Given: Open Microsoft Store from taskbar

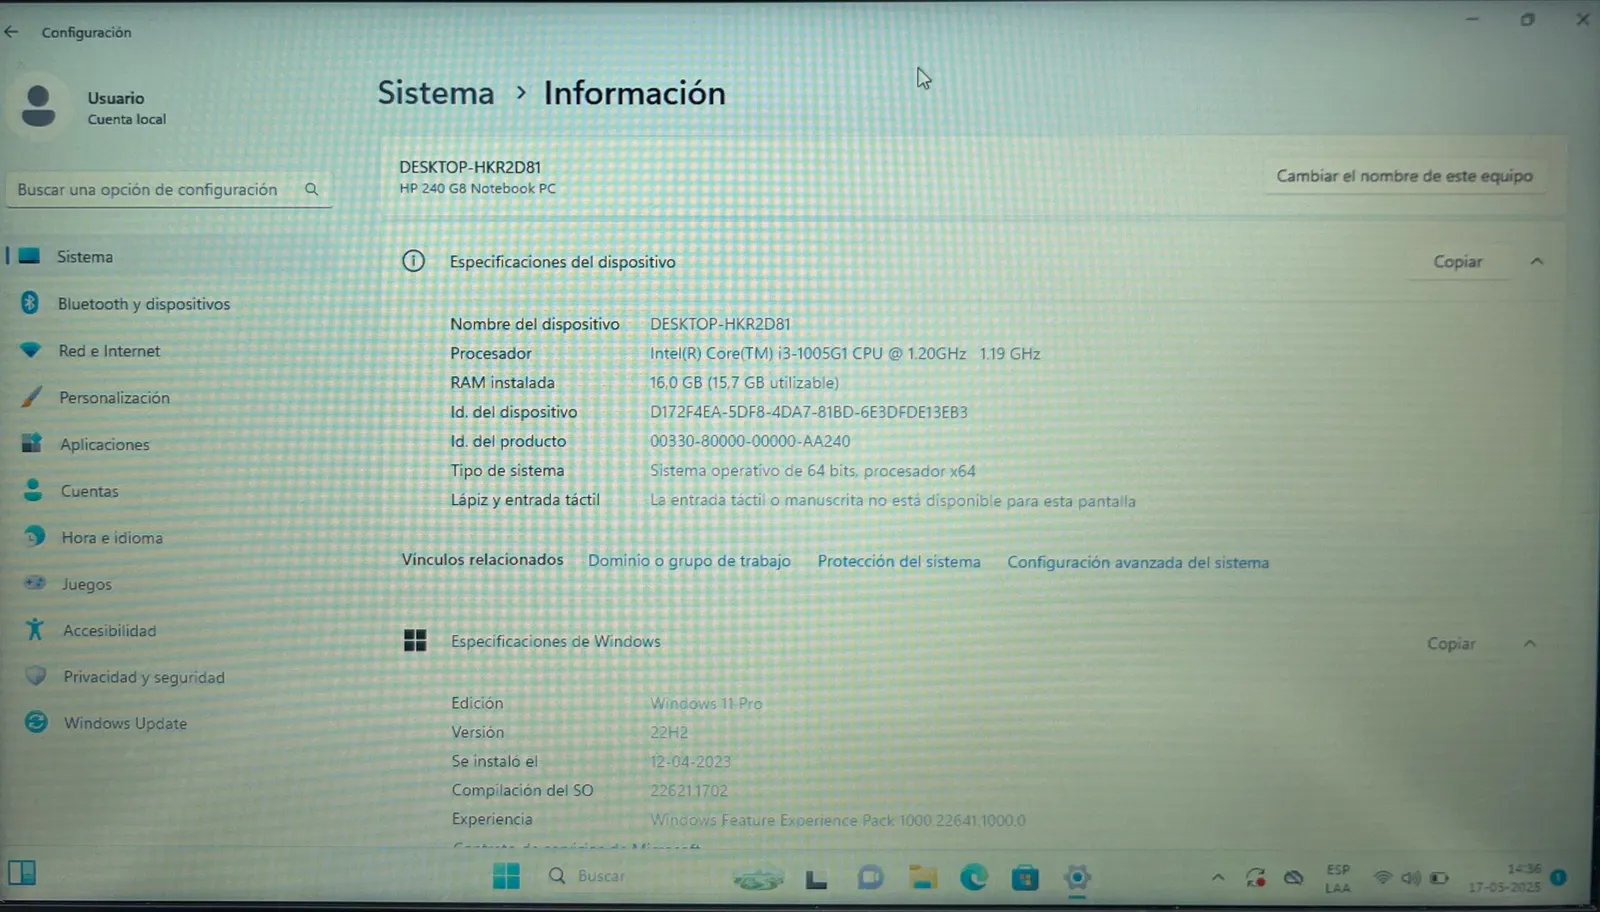Looking at the screenshot, I should (1025, 878).
